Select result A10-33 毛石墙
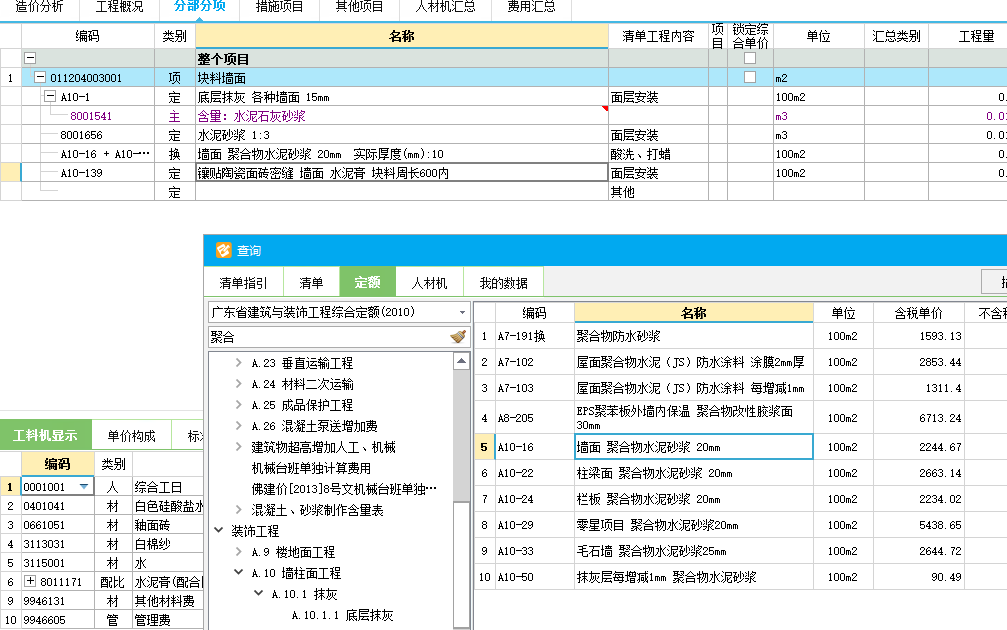 click(694, 551)
